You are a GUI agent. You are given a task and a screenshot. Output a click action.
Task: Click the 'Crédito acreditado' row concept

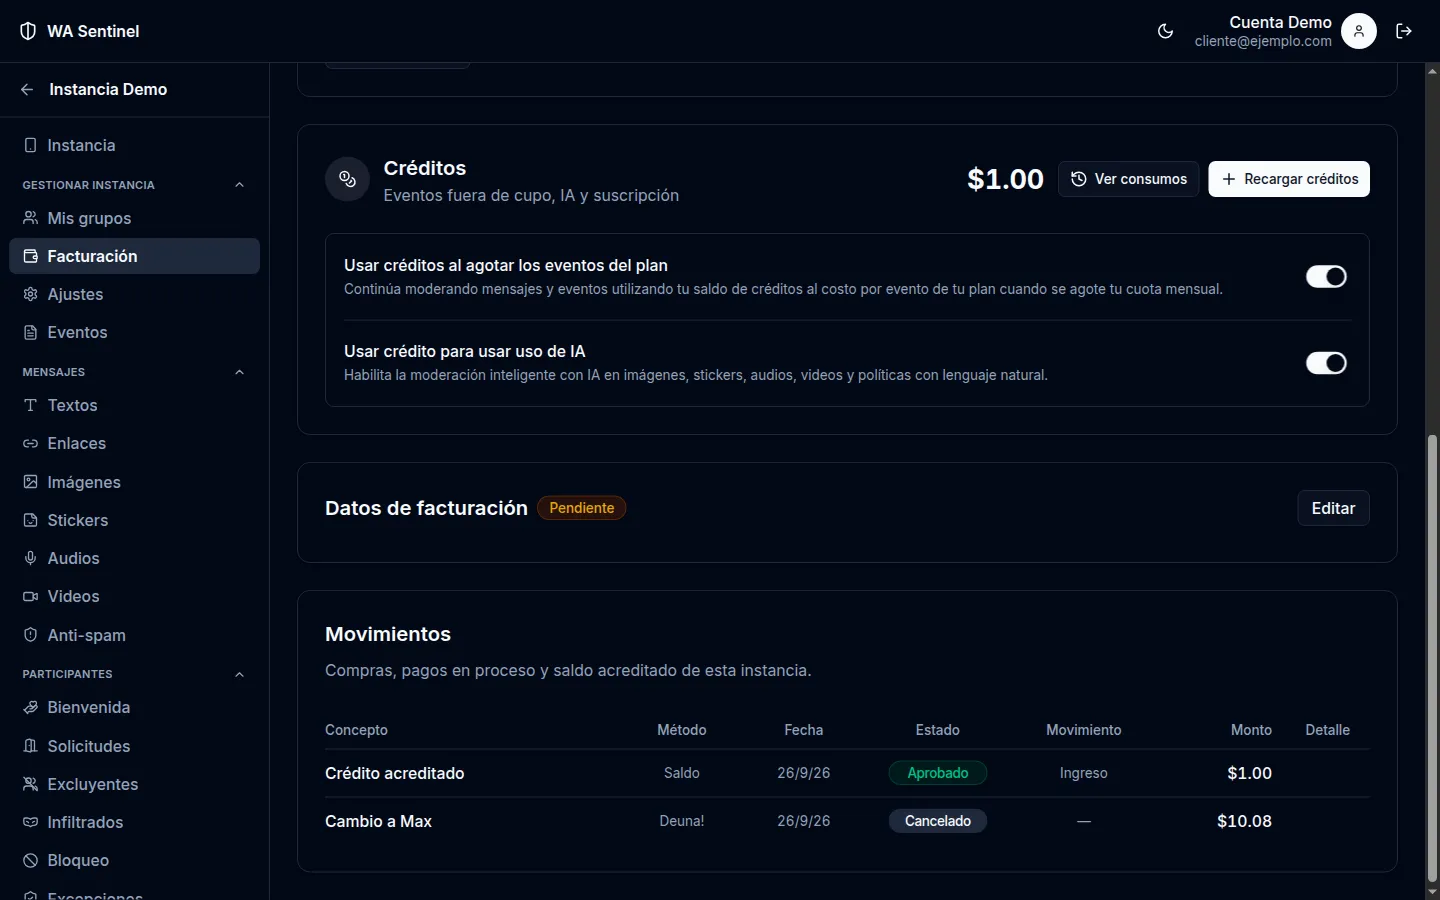[x=395, y=773]
